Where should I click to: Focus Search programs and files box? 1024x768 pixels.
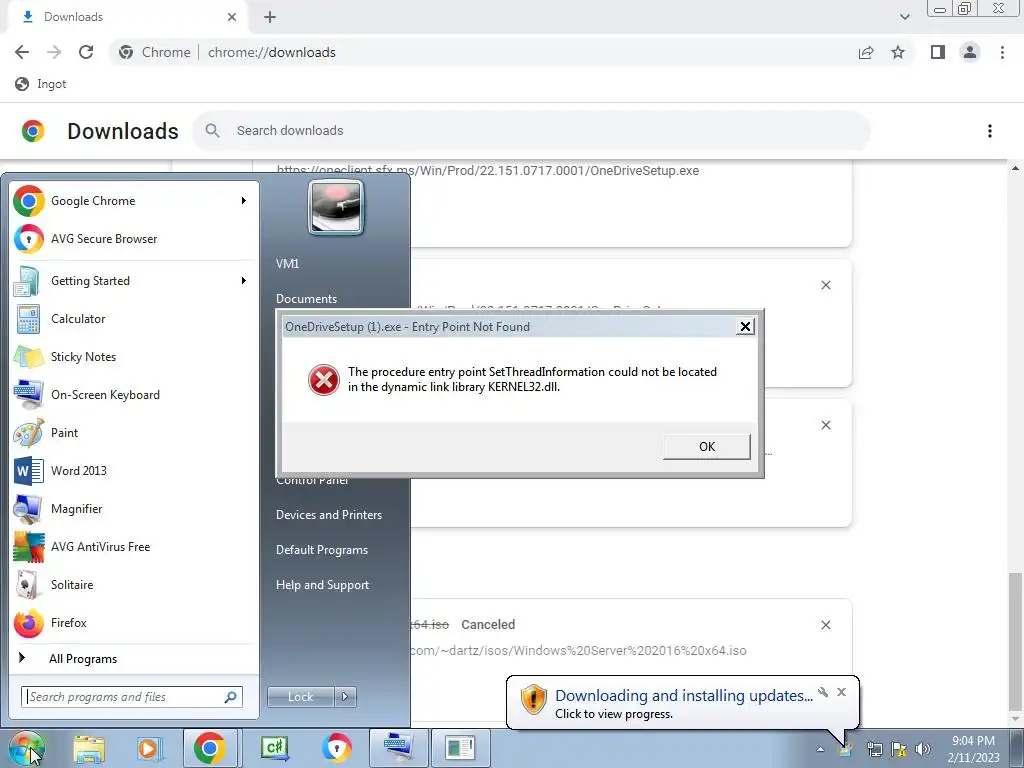(x=132, y=697)
